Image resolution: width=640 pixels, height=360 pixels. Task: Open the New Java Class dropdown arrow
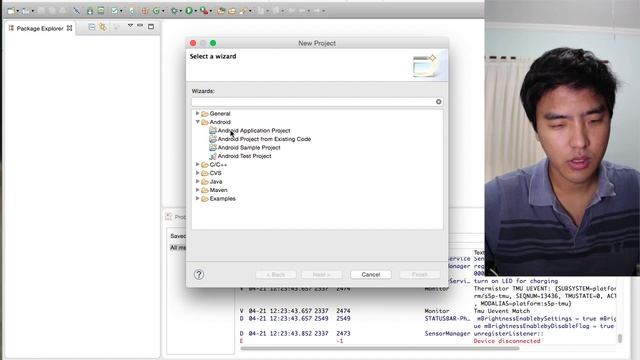point(163,11)
